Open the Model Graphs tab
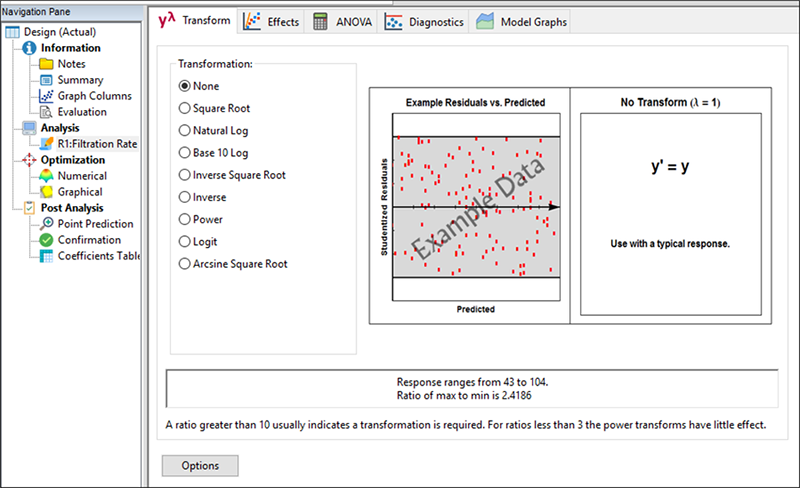This screenshot has height=488, width=800. point(521,21)
